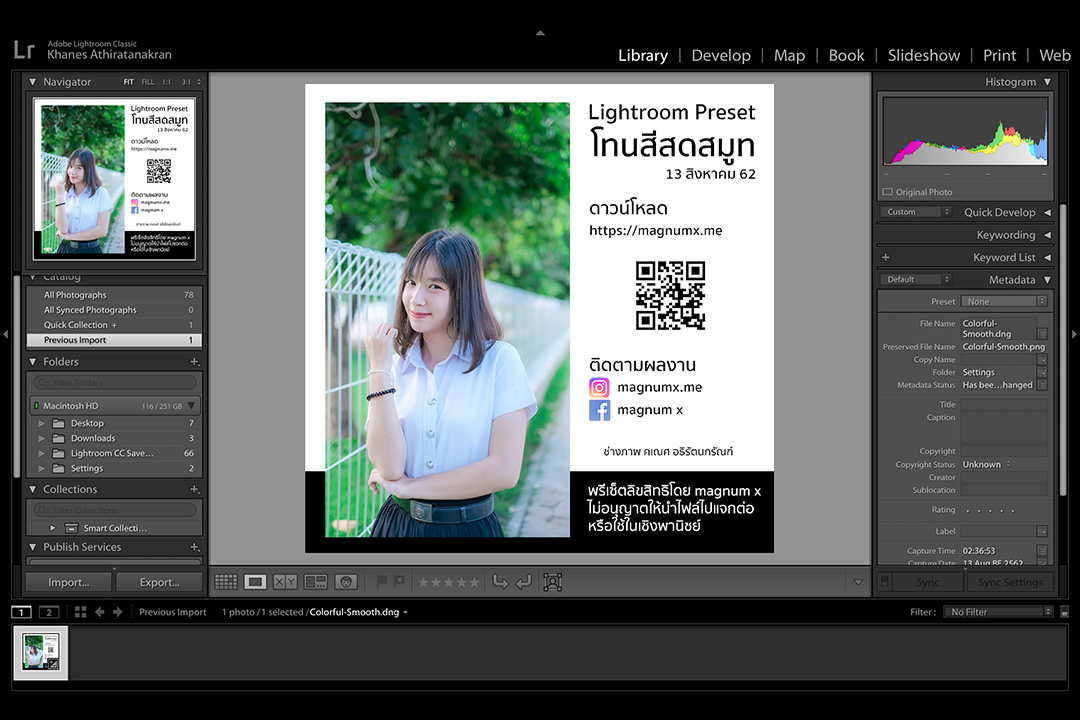Toggle second window display button 2
This screenshot has width=1080, height=720.
[x=49, y=612]
